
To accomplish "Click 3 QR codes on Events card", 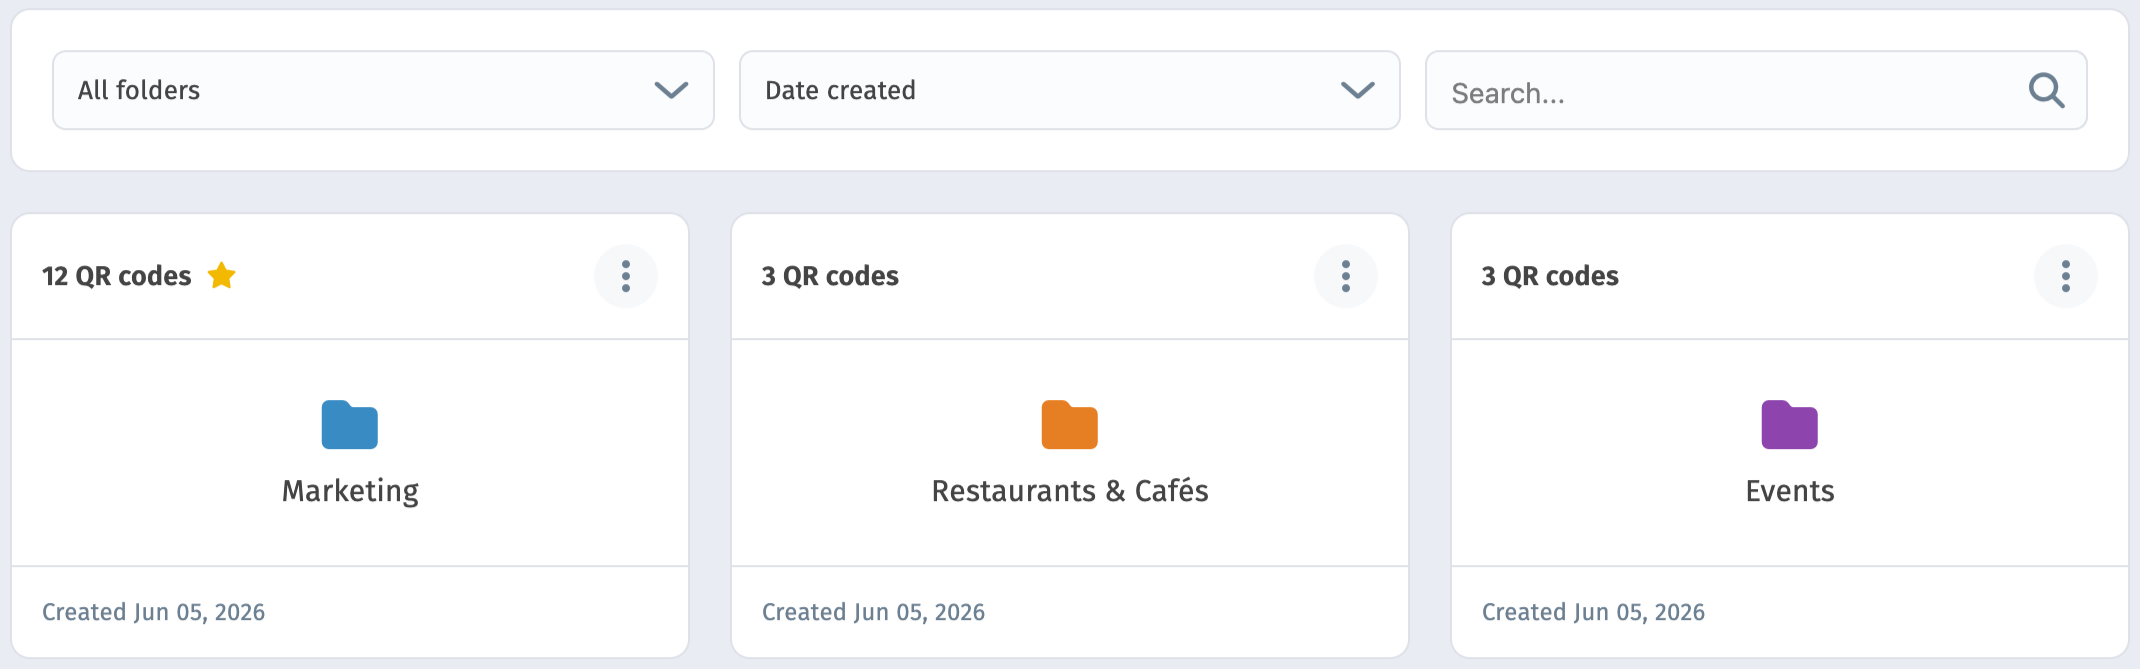I will [x=1550, y=276].
